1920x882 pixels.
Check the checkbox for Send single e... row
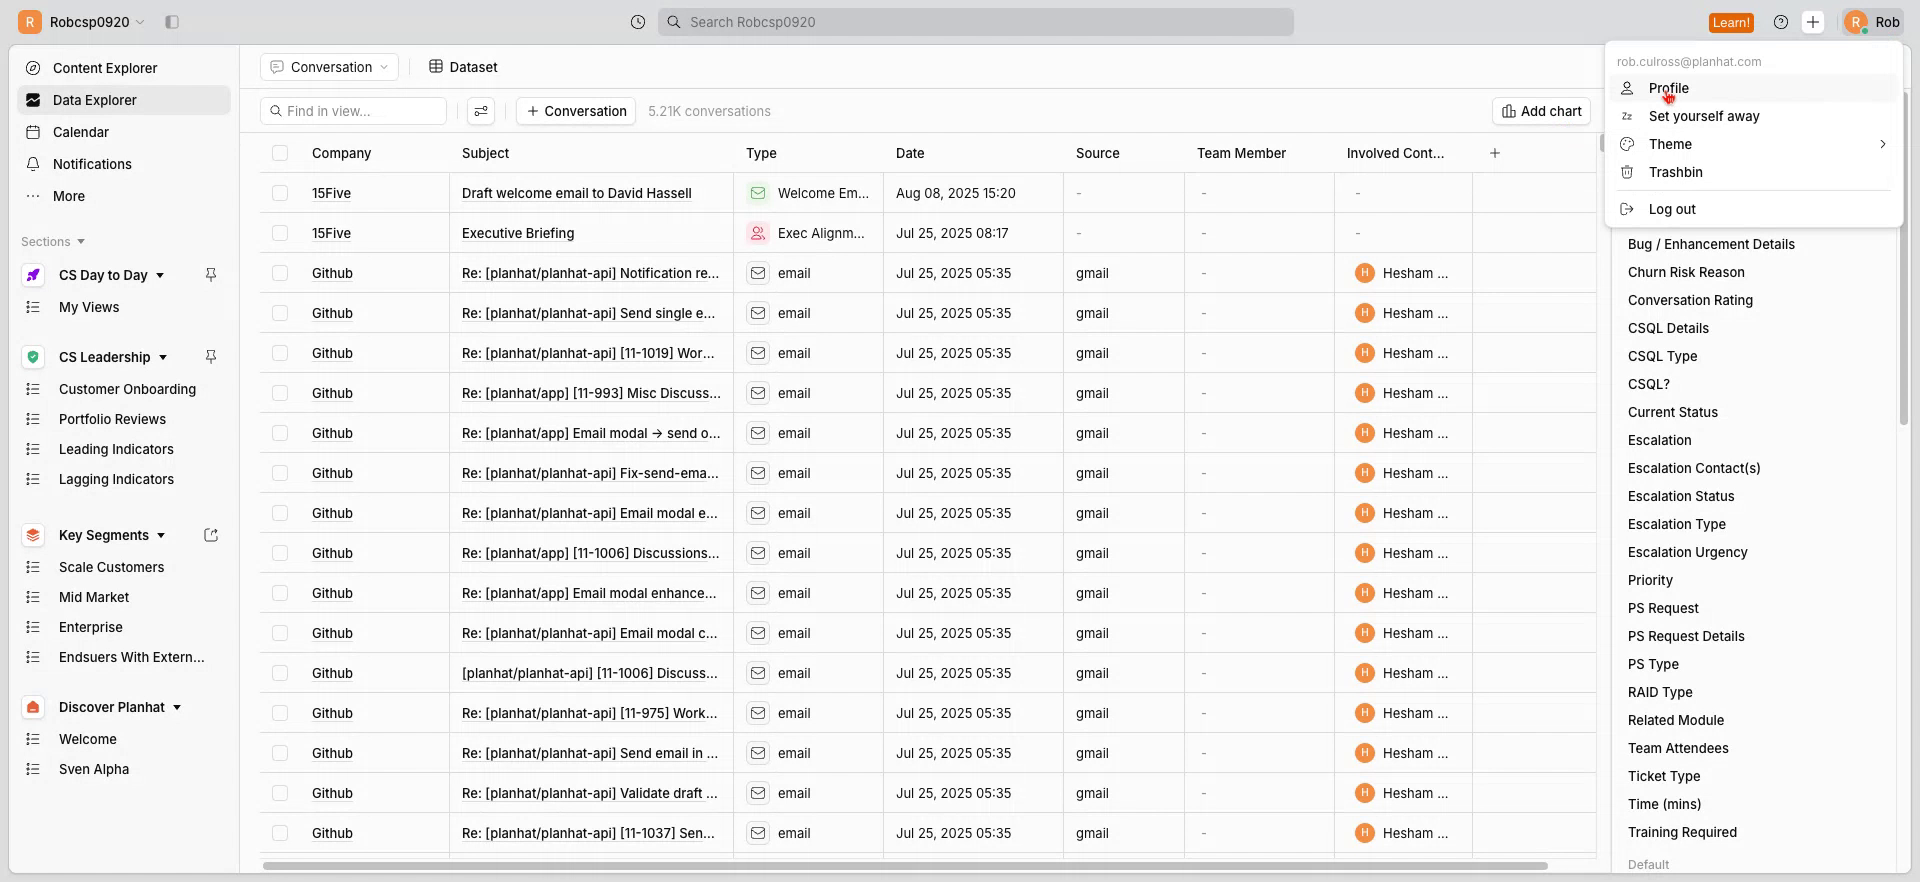coord(280,313)
